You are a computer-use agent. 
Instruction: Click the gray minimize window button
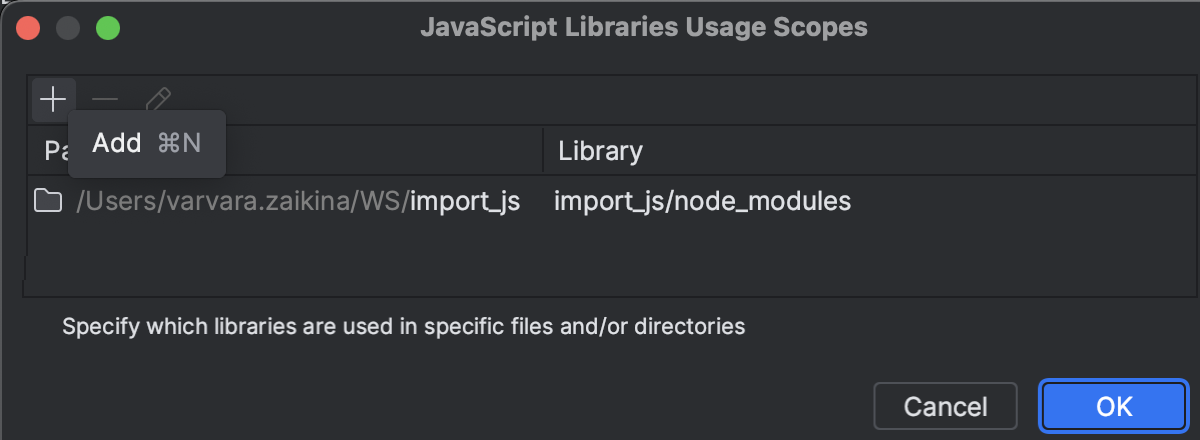click(x=68, y=28)
